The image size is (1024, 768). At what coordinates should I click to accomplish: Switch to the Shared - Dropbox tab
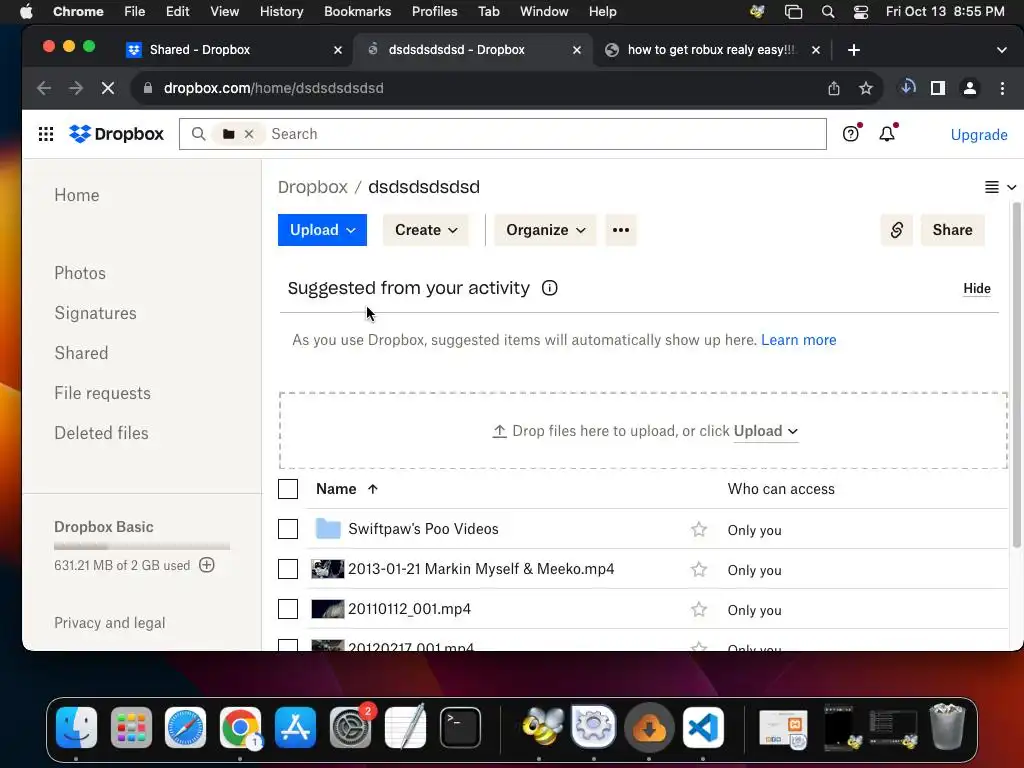click(234, 50)
